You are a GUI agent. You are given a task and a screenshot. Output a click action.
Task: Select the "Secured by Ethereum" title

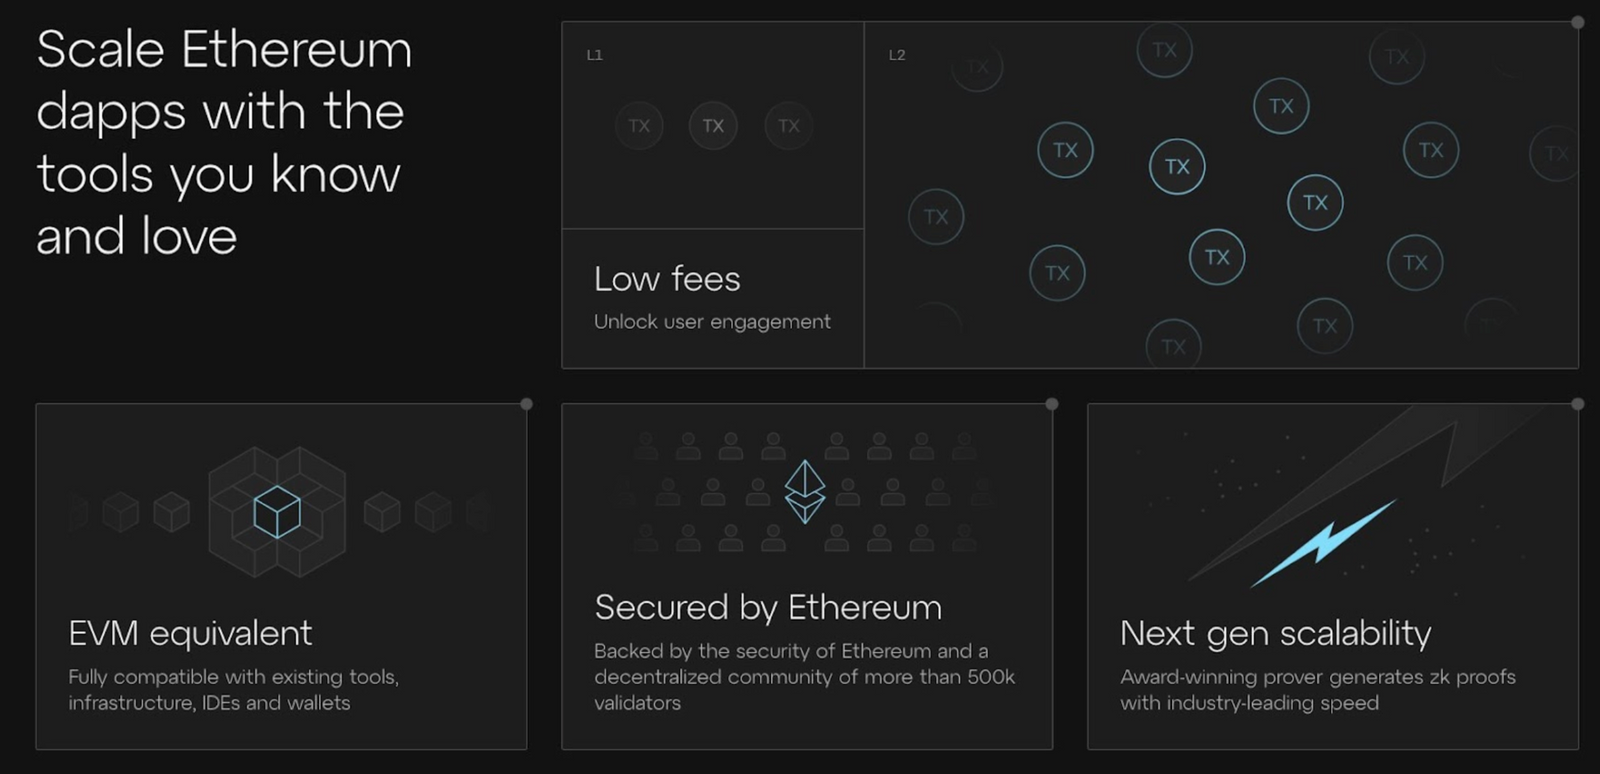click(768, 607)
